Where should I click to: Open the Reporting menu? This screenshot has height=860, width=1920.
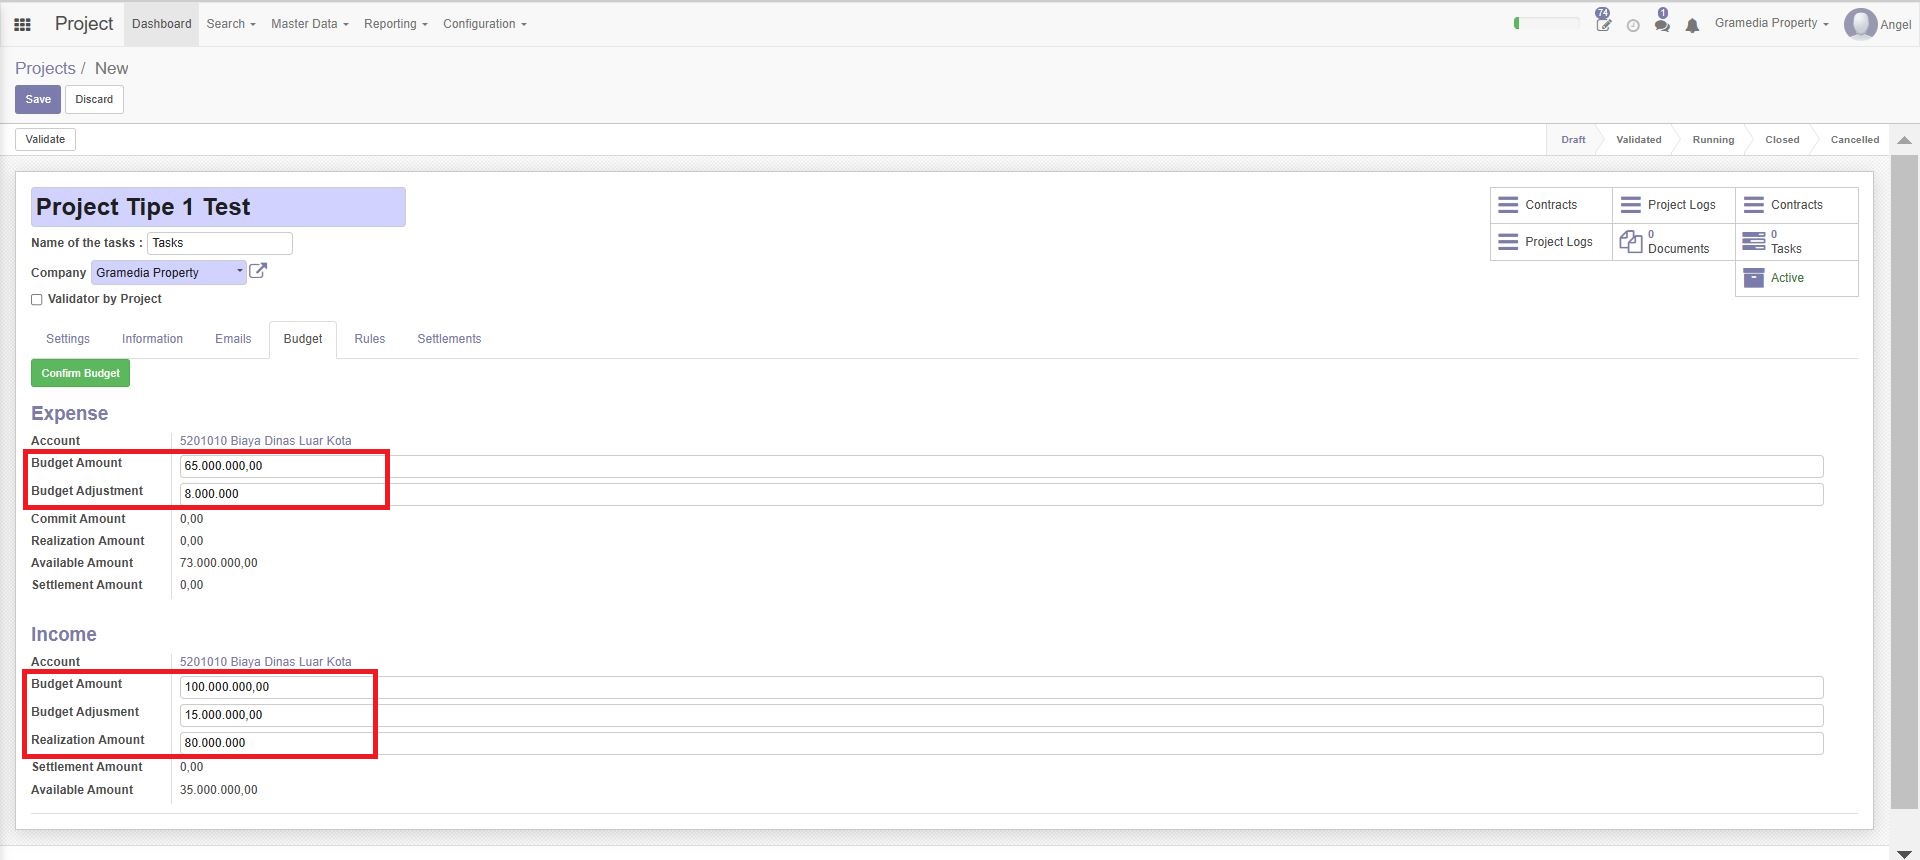[x=396, y=24]
